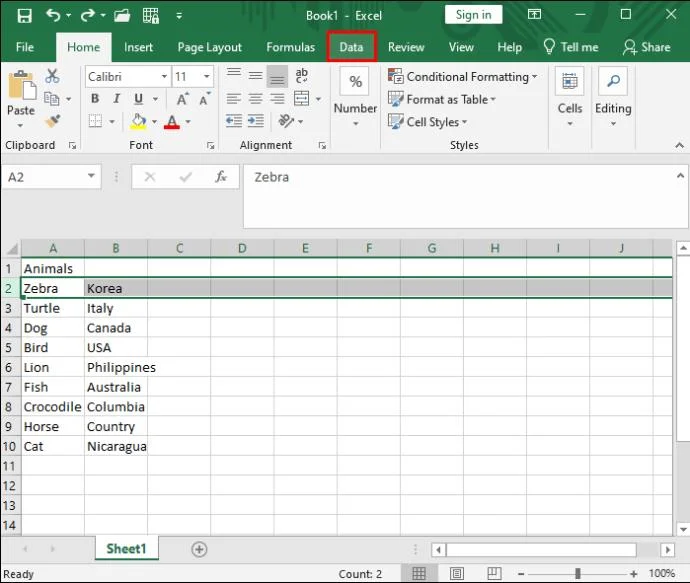Toggle Bold formatting
Screen dimensions: 690x583
coord(95,99)
